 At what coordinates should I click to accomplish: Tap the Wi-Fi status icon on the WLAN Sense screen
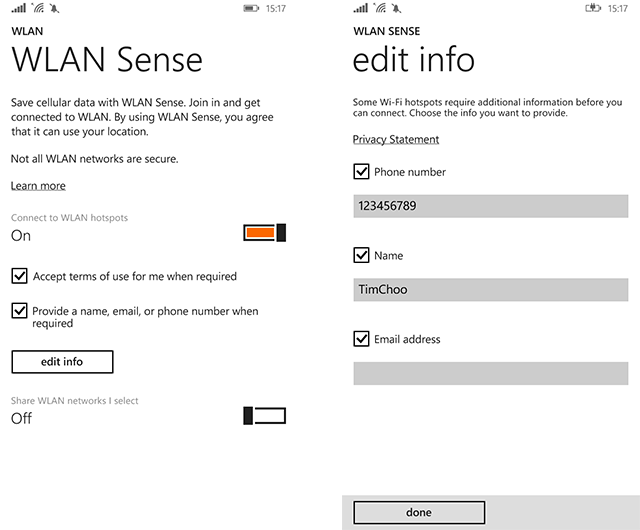pos(38,8)
